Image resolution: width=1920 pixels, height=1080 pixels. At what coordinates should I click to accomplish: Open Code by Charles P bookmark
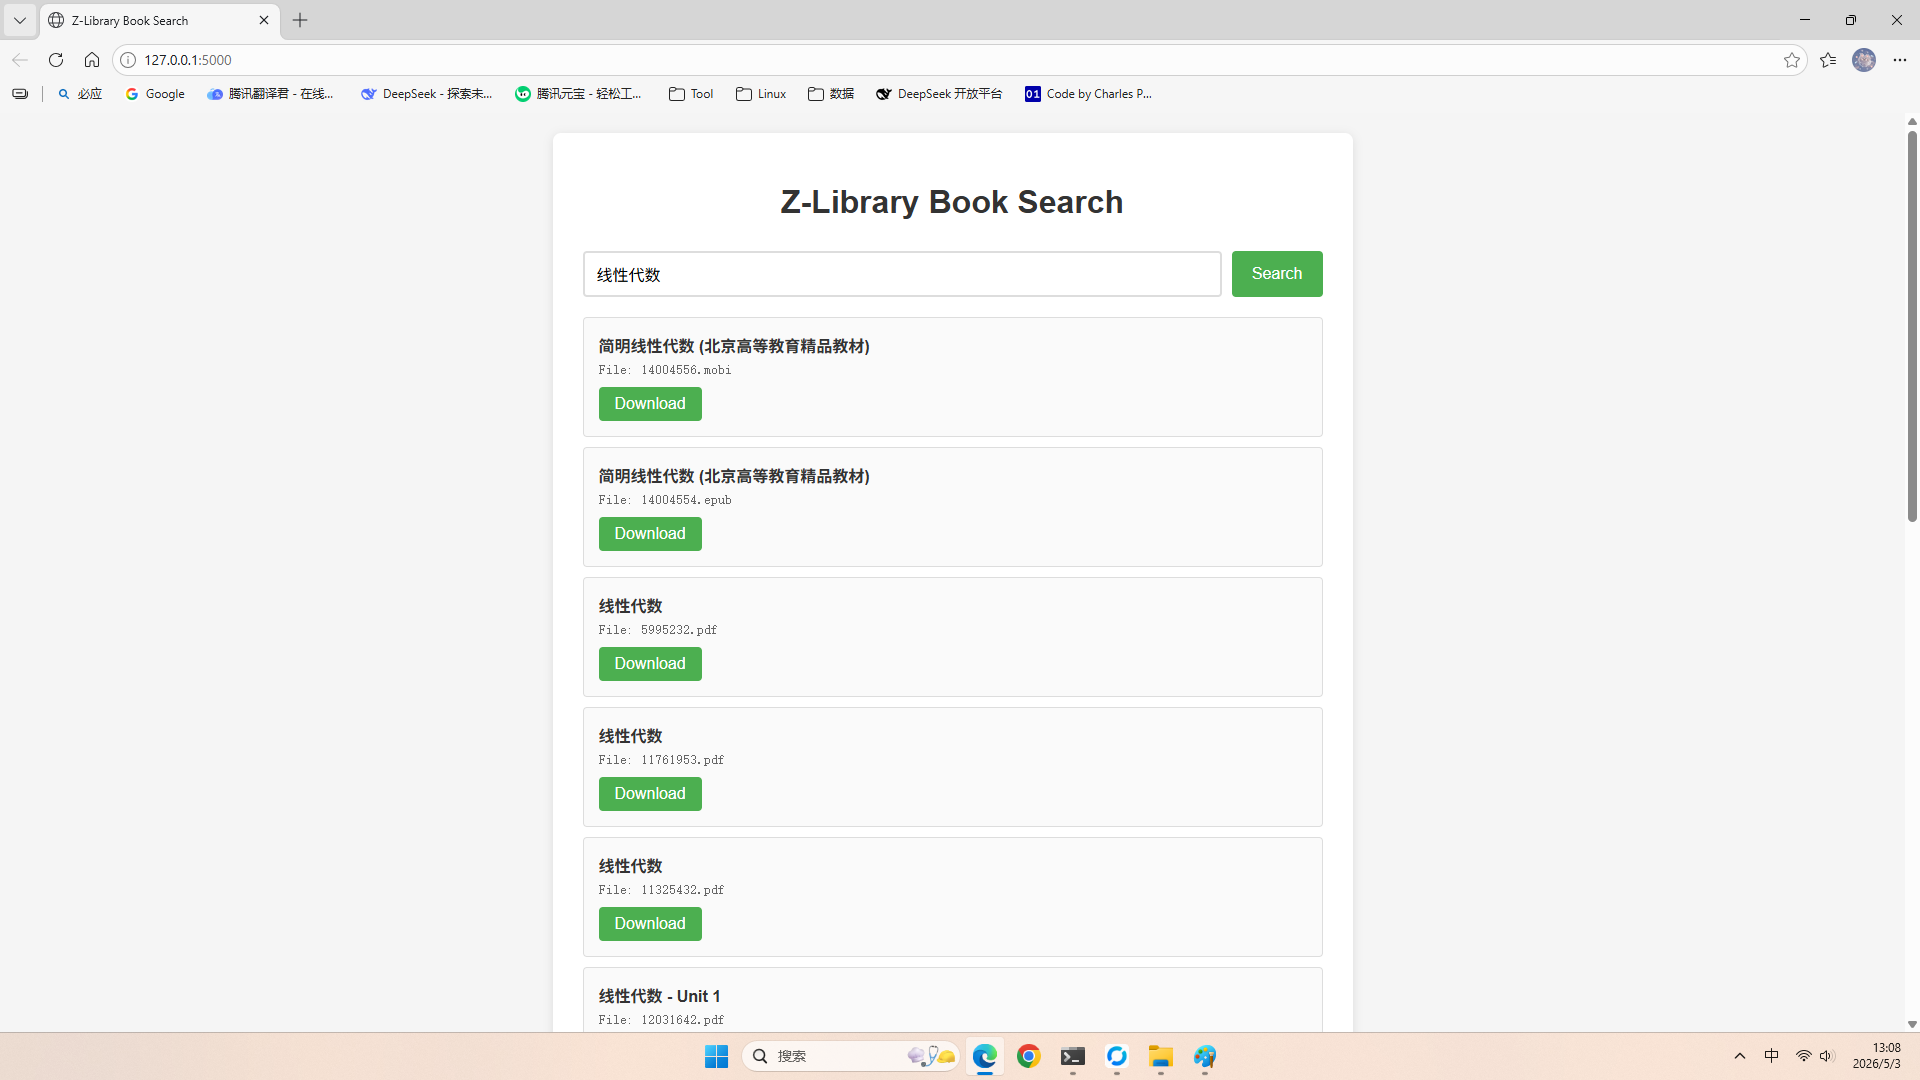tap(1088, 94)
